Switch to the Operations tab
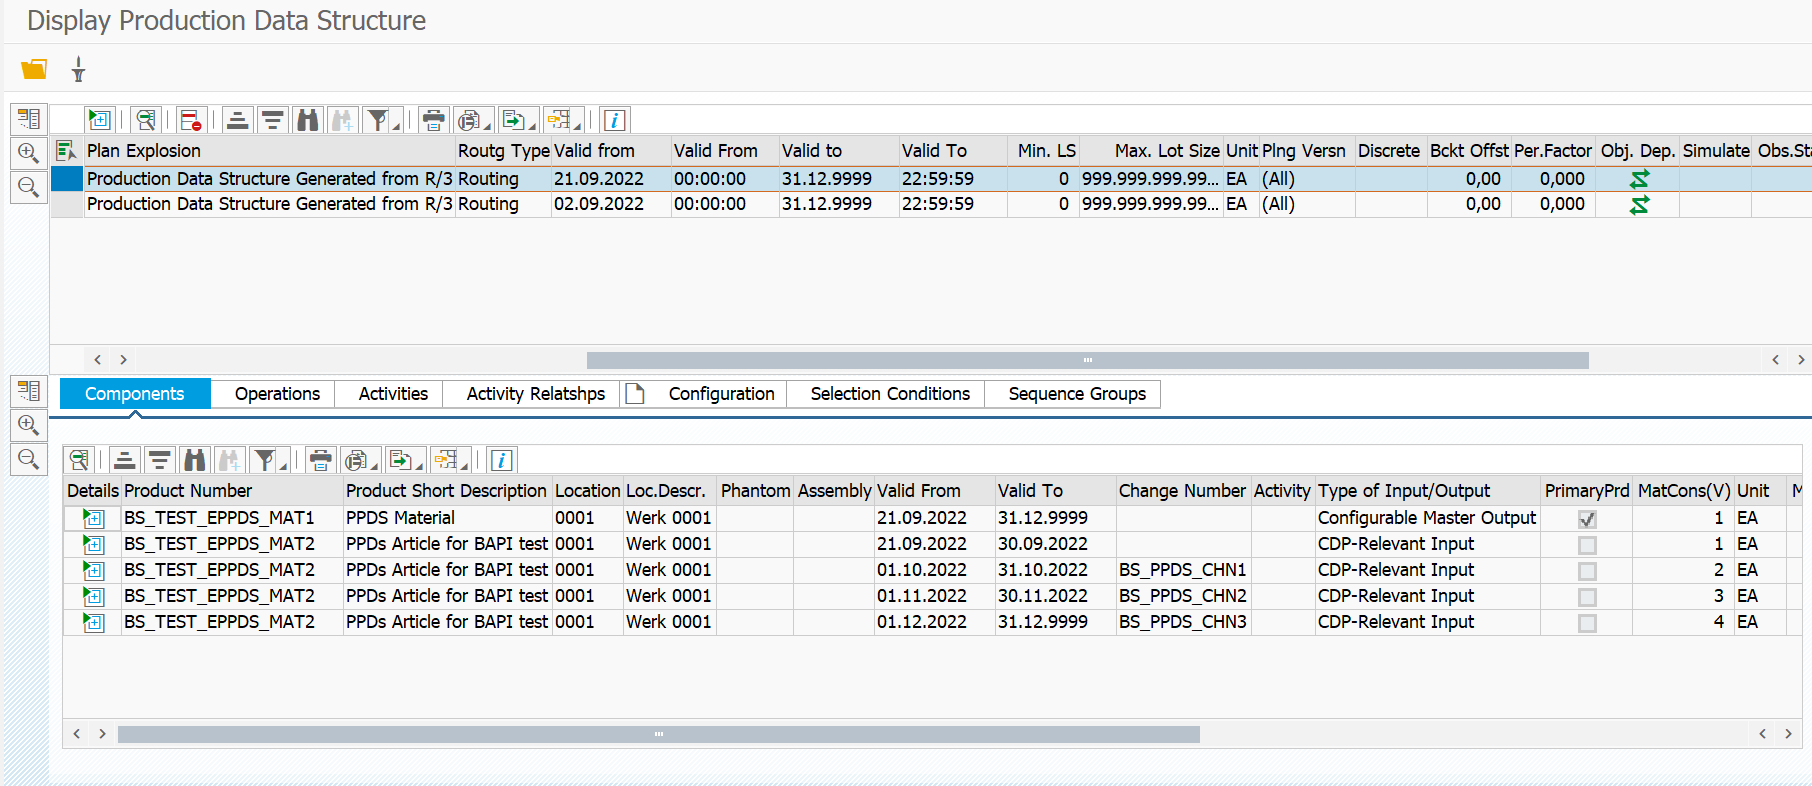The image size is (1812, 786). tap(277, 394)
